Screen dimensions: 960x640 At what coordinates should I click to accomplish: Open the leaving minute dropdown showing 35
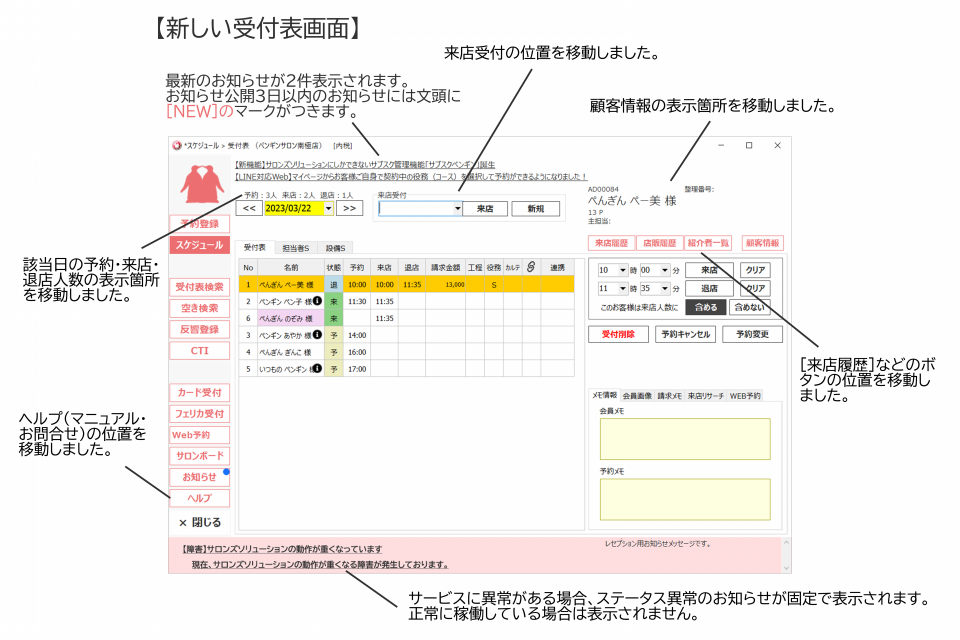665,288
